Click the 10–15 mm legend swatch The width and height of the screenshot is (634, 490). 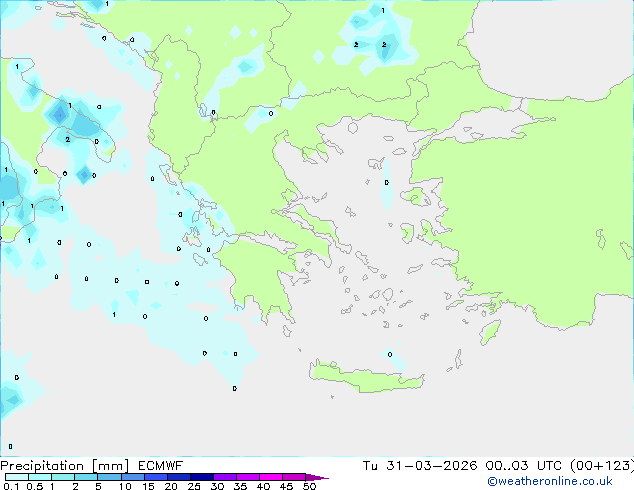tap(132, 477)
